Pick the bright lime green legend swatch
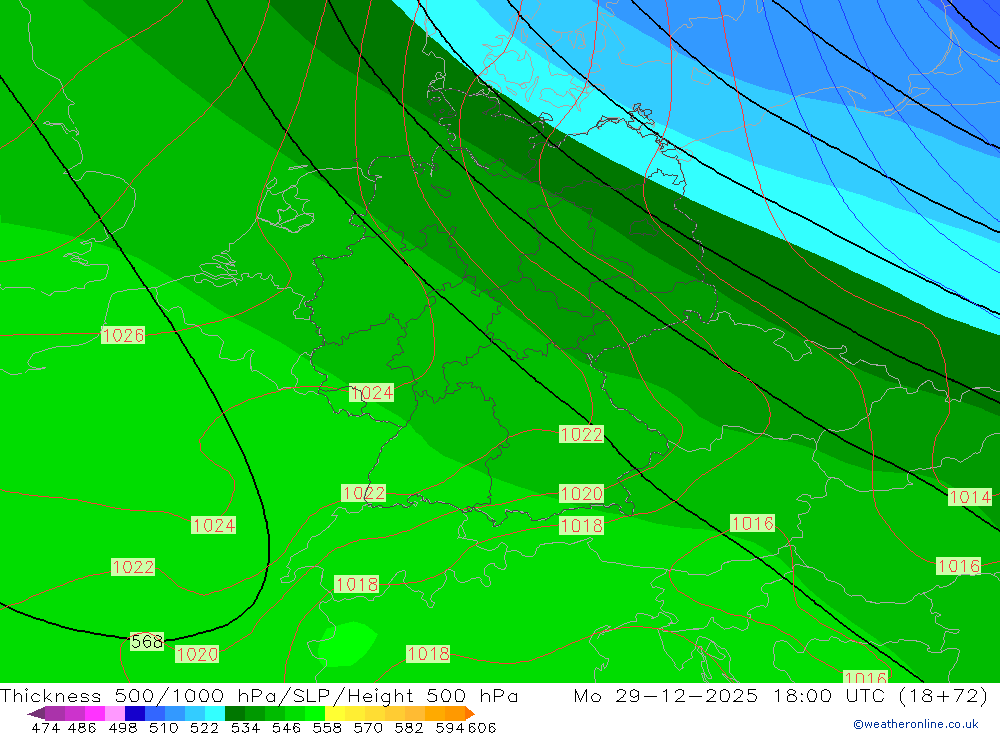1000x733 pixels. (315, 713)
